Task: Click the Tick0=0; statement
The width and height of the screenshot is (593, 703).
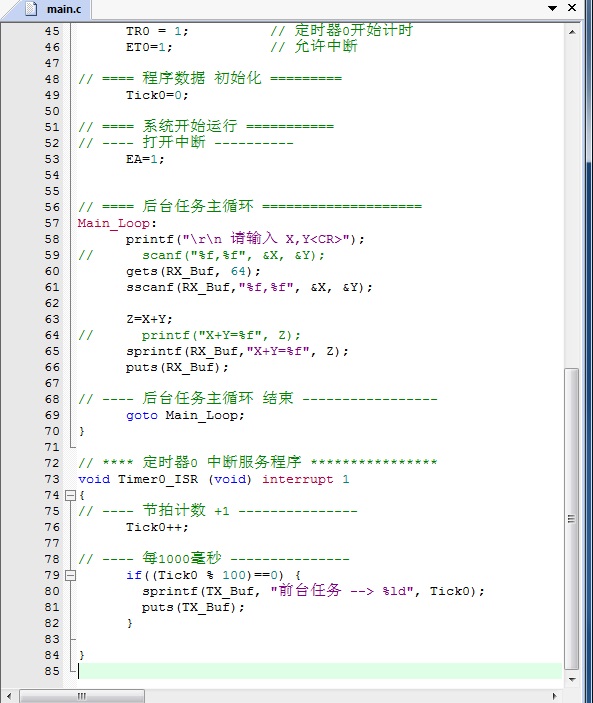Action: [157, 95]
